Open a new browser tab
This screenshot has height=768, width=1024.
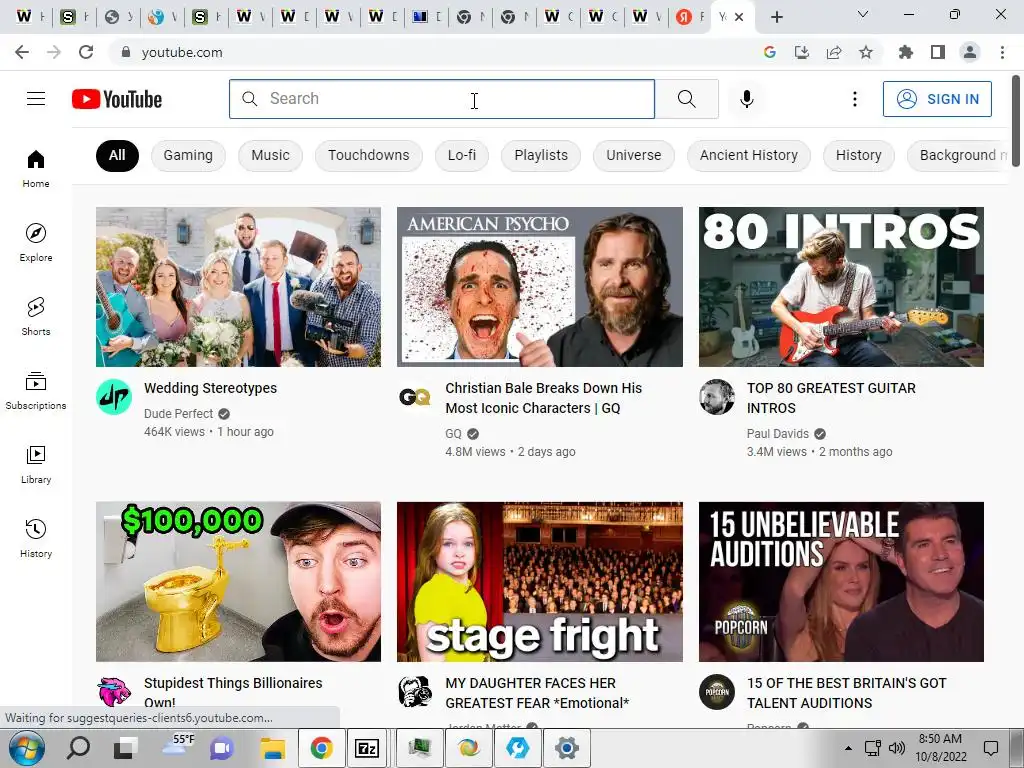point(776,17)
